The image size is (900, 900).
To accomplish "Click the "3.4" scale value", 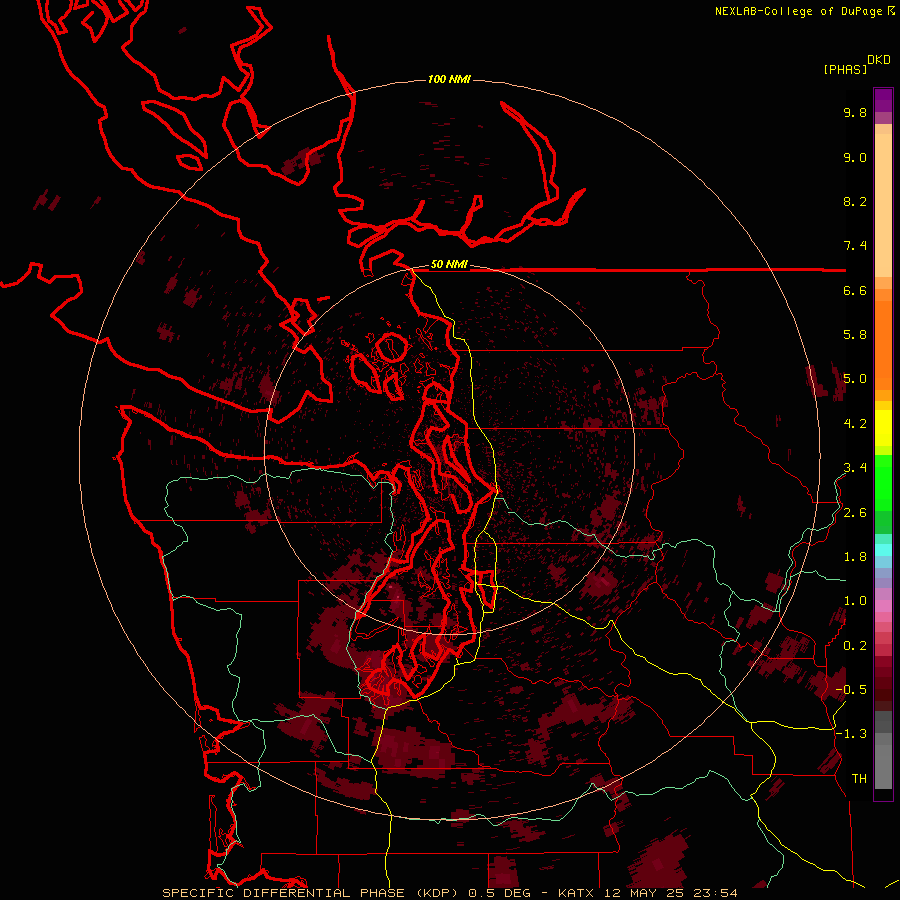I will pyautogui.click(x=855, y=467).
